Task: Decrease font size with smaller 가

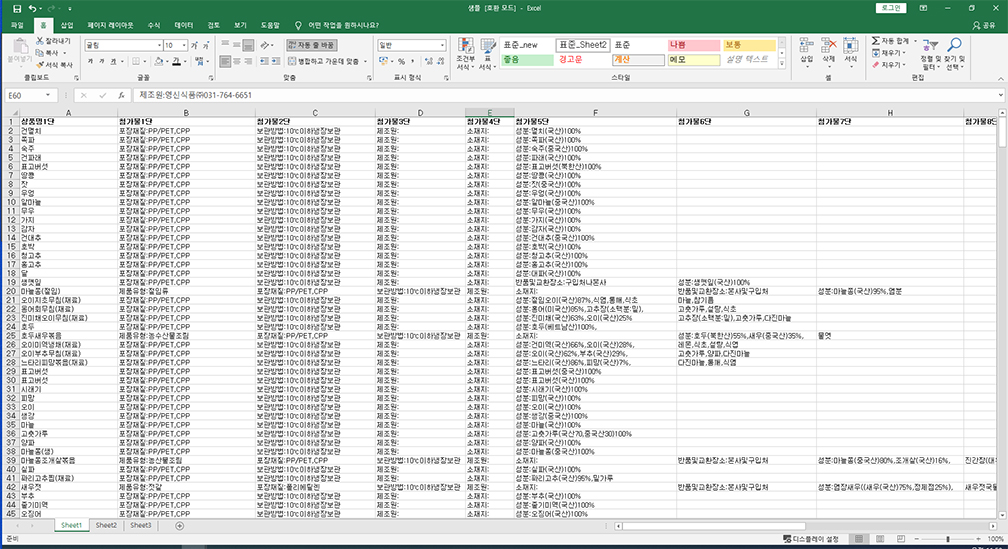Action: click(x=206, y=46)
